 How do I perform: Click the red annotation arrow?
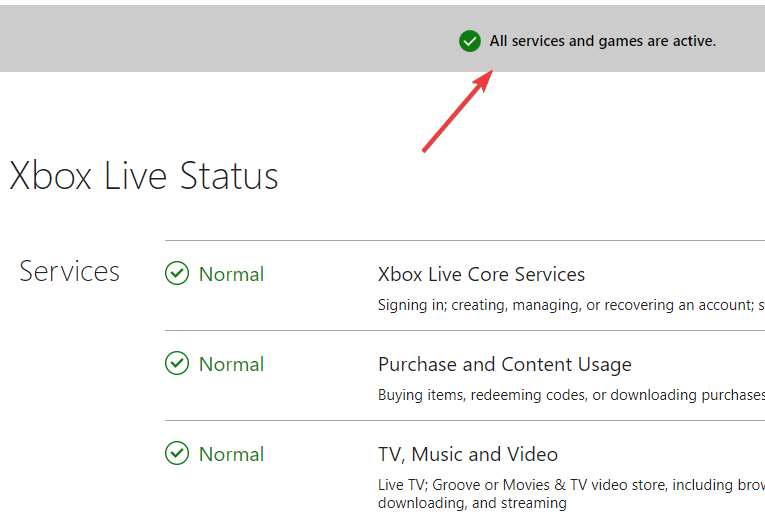(x=458, y=111)
